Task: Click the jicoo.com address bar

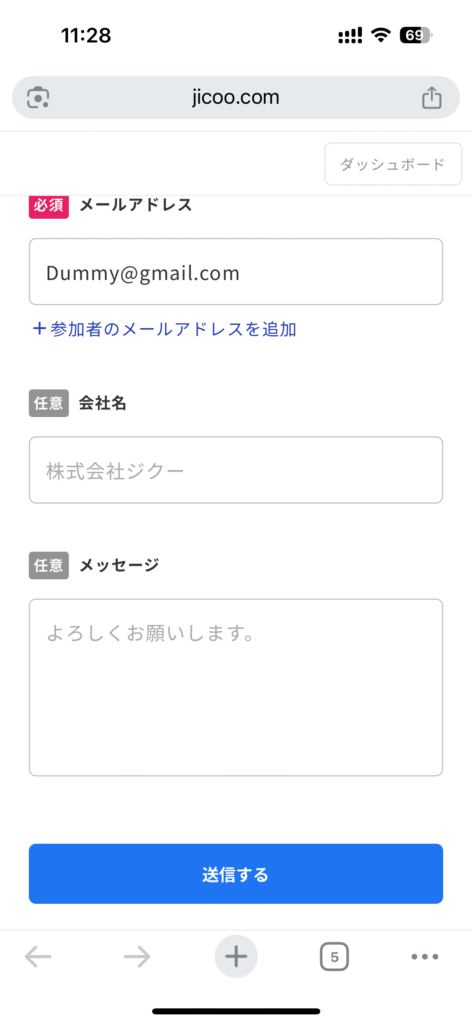Action: [236, 97]
